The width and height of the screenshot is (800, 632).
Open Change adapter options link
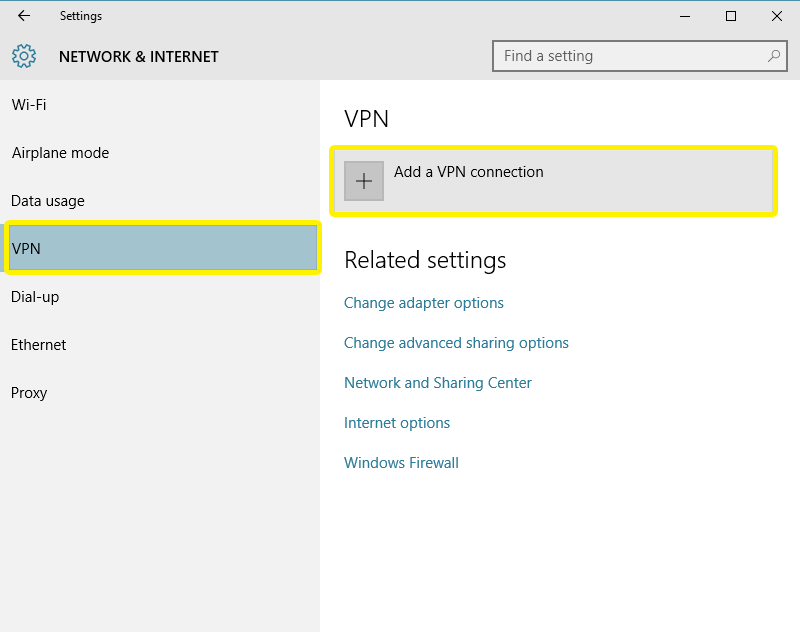click(423, 302)
